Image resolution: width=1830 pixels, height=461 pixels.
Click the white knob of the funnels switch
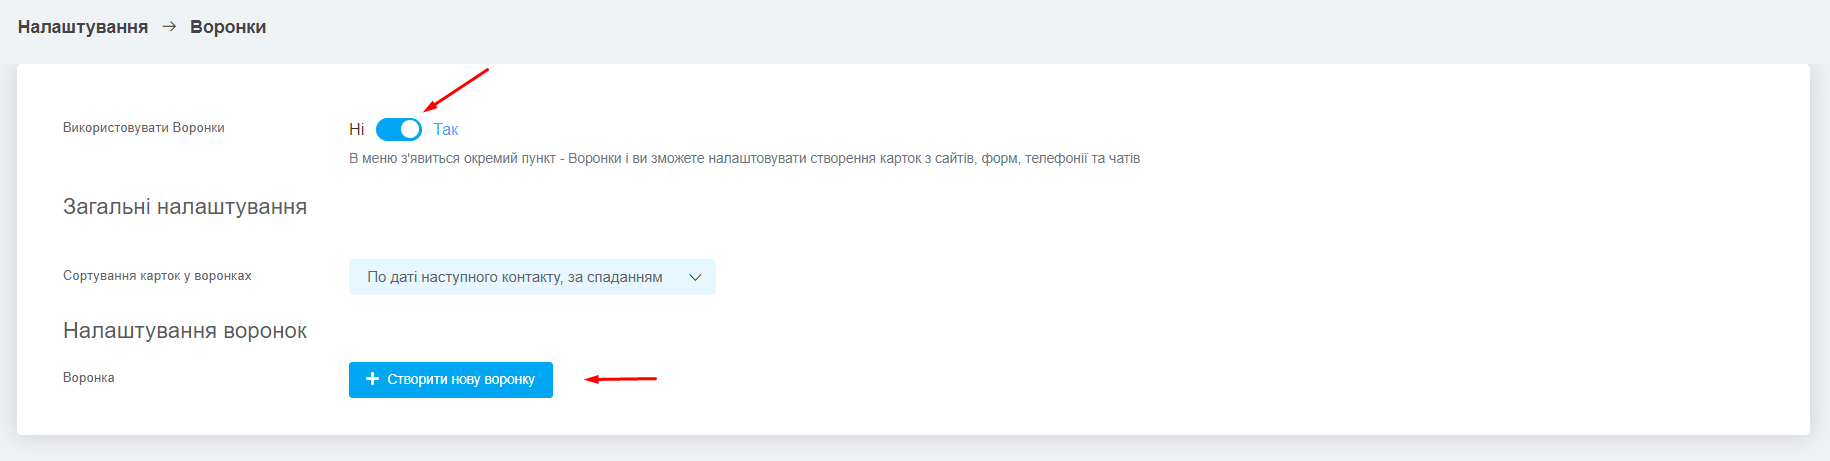[410, 129]
